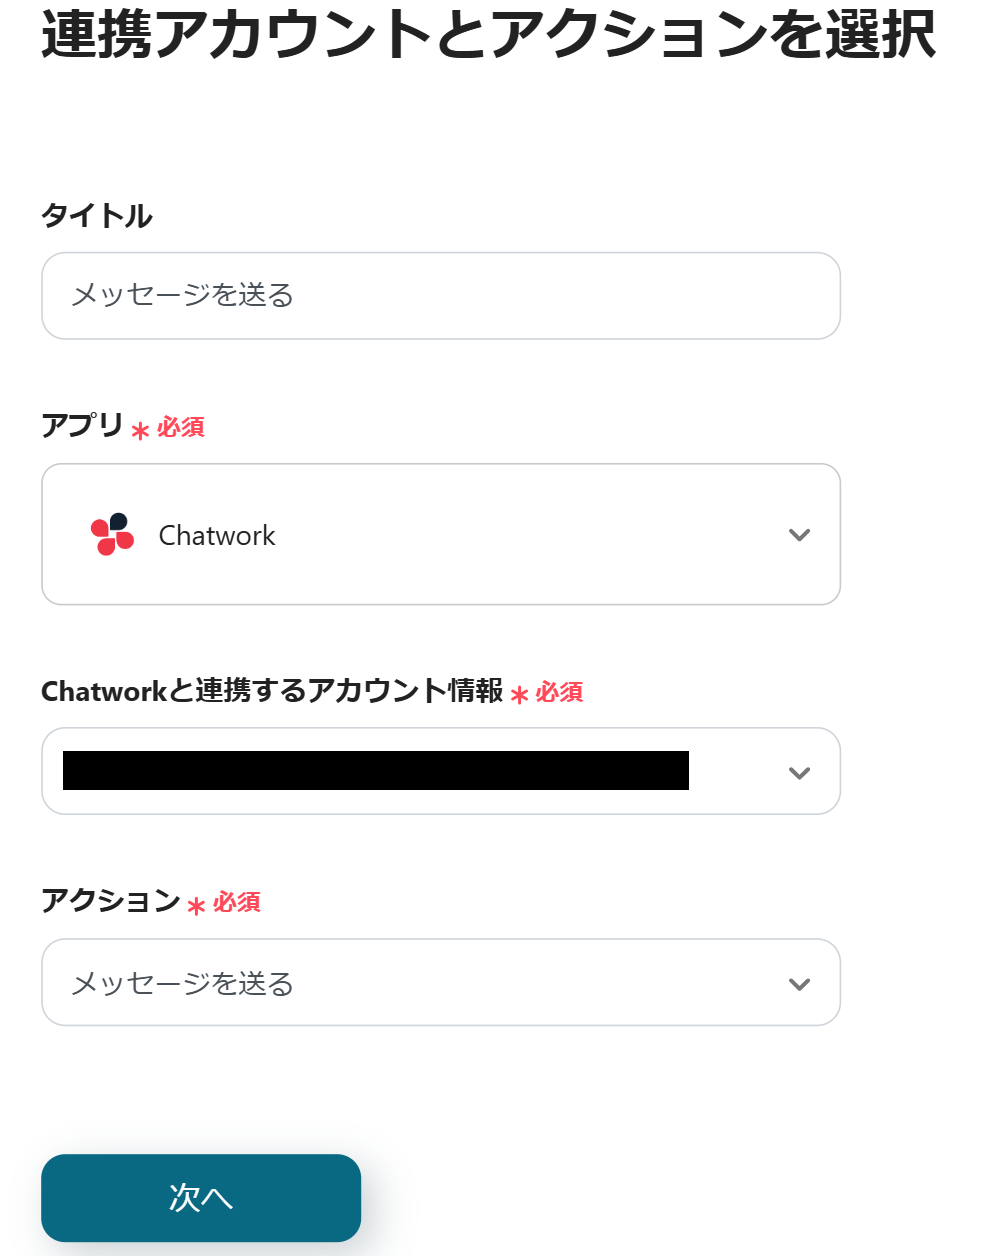Expand the アプリ dropdown chevron
Image resolution: width=988 pixels, height=1256 pixels.
(799, 535)
